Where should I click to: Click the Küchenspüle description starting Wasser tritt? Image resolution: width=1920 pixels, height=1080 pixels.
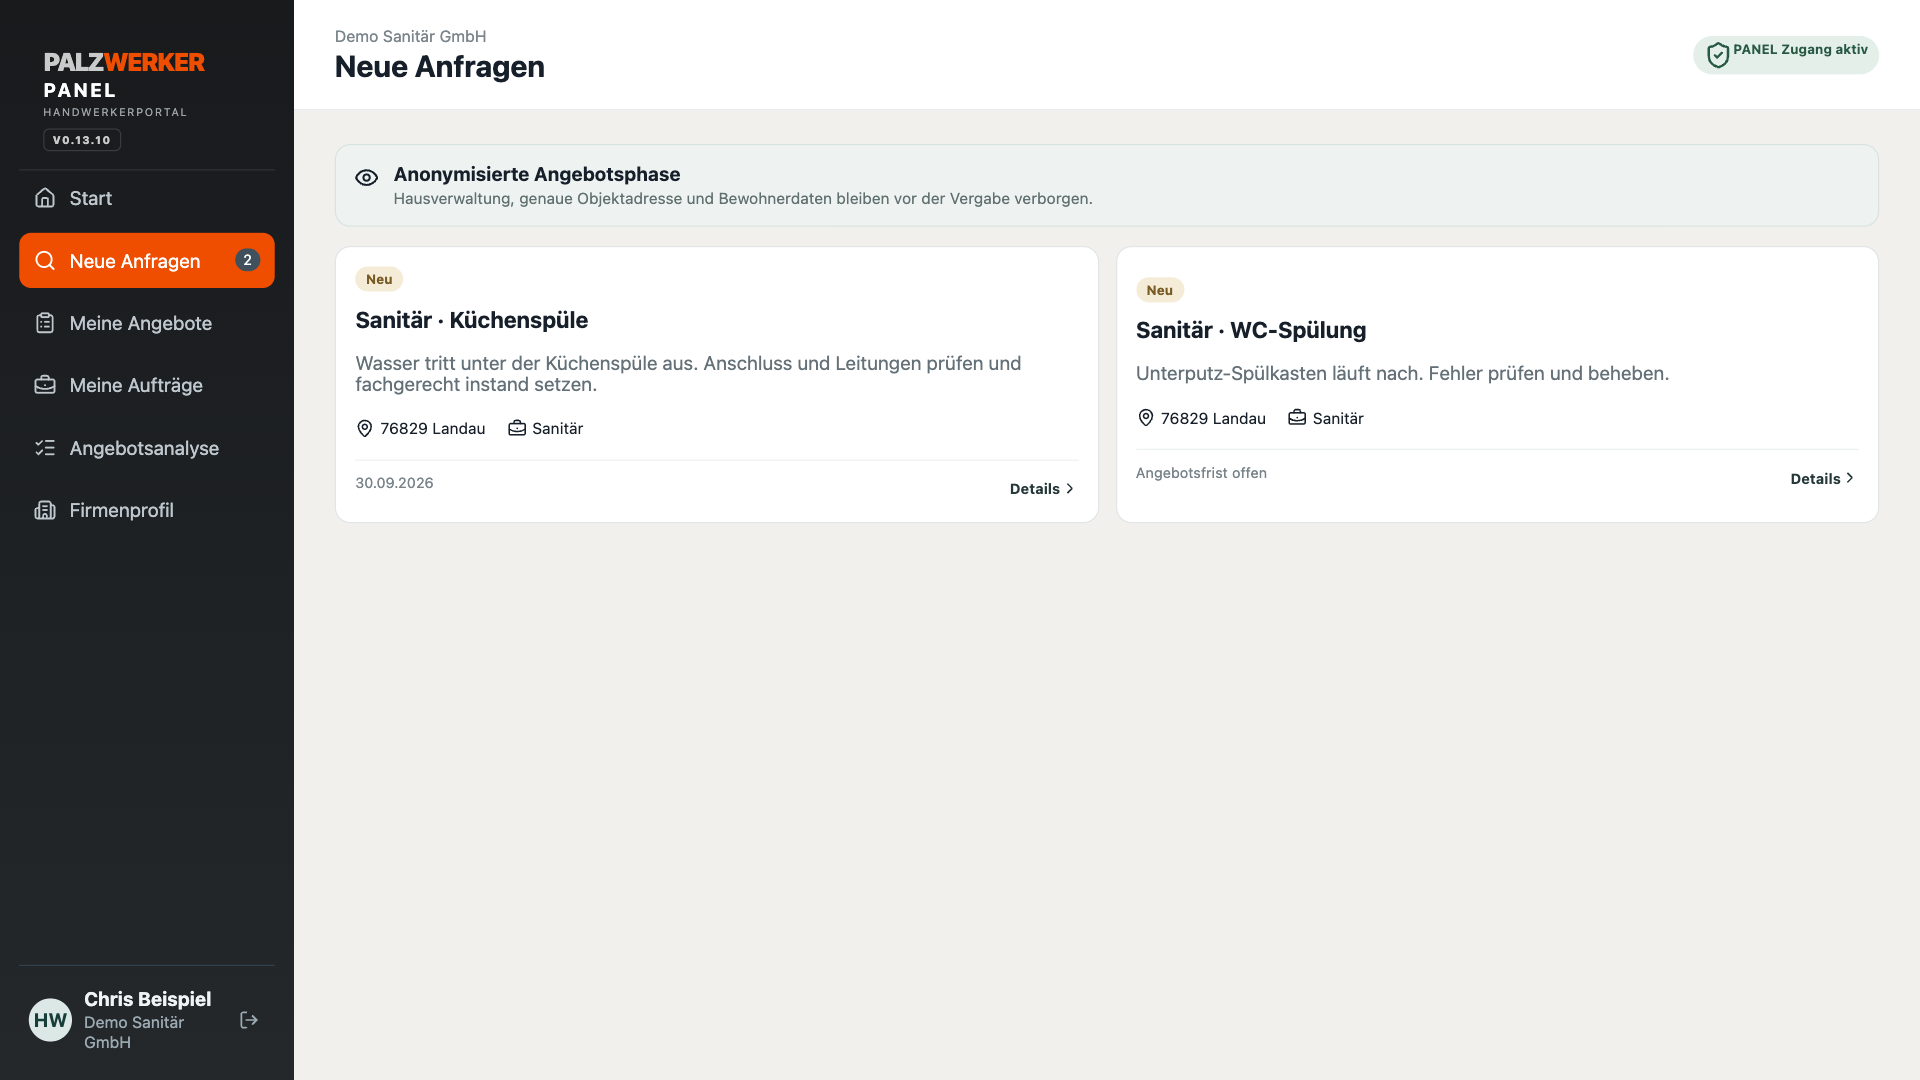coord(688,374)
